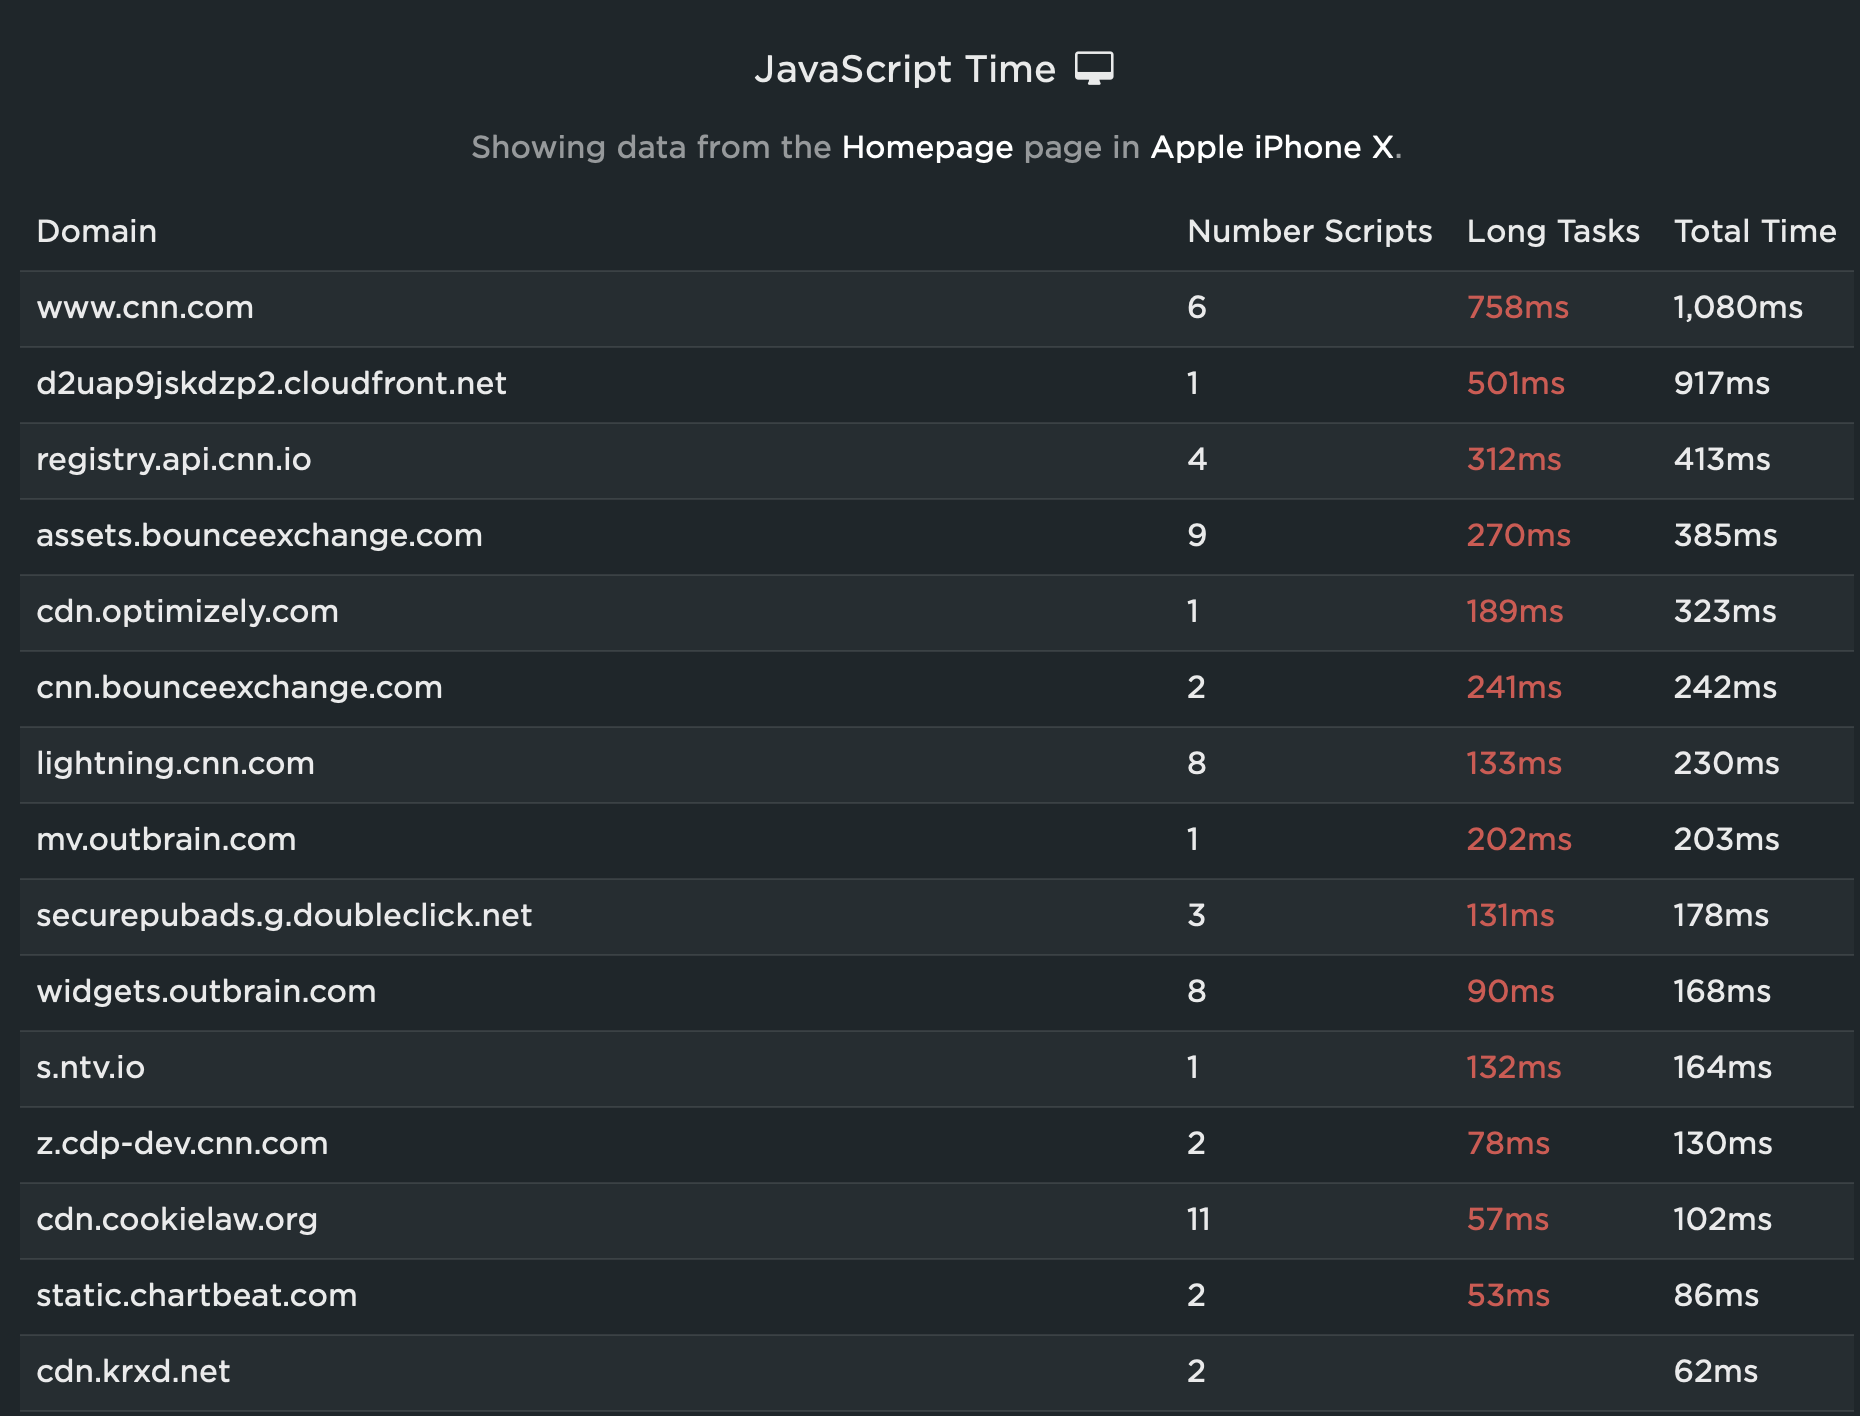1860x1416 pixels.
Task: Click the 758ms long task value for www.cnn.com
Action: point(1517,308)
